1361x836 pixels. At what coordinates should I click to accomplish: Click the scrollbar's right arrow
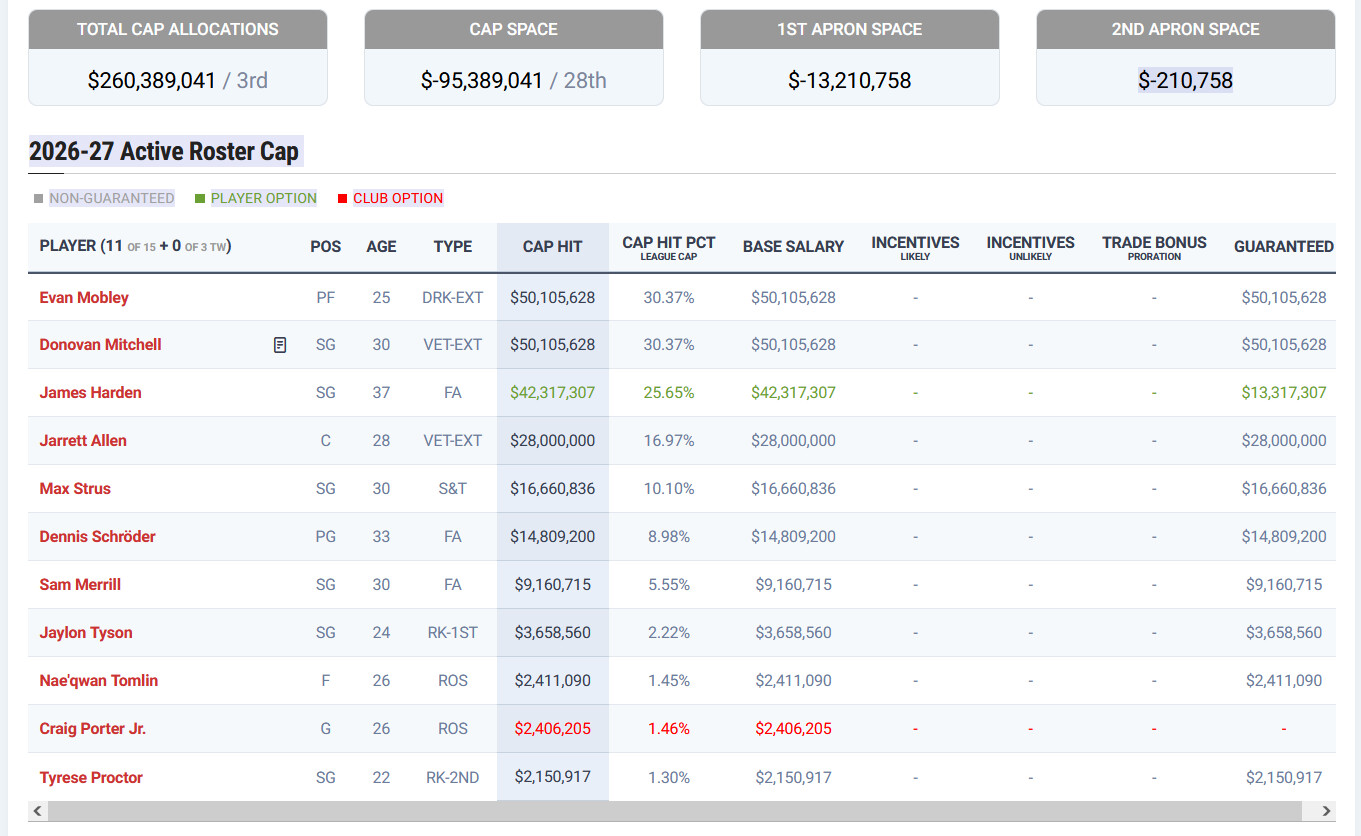(x=1326, y=811)
